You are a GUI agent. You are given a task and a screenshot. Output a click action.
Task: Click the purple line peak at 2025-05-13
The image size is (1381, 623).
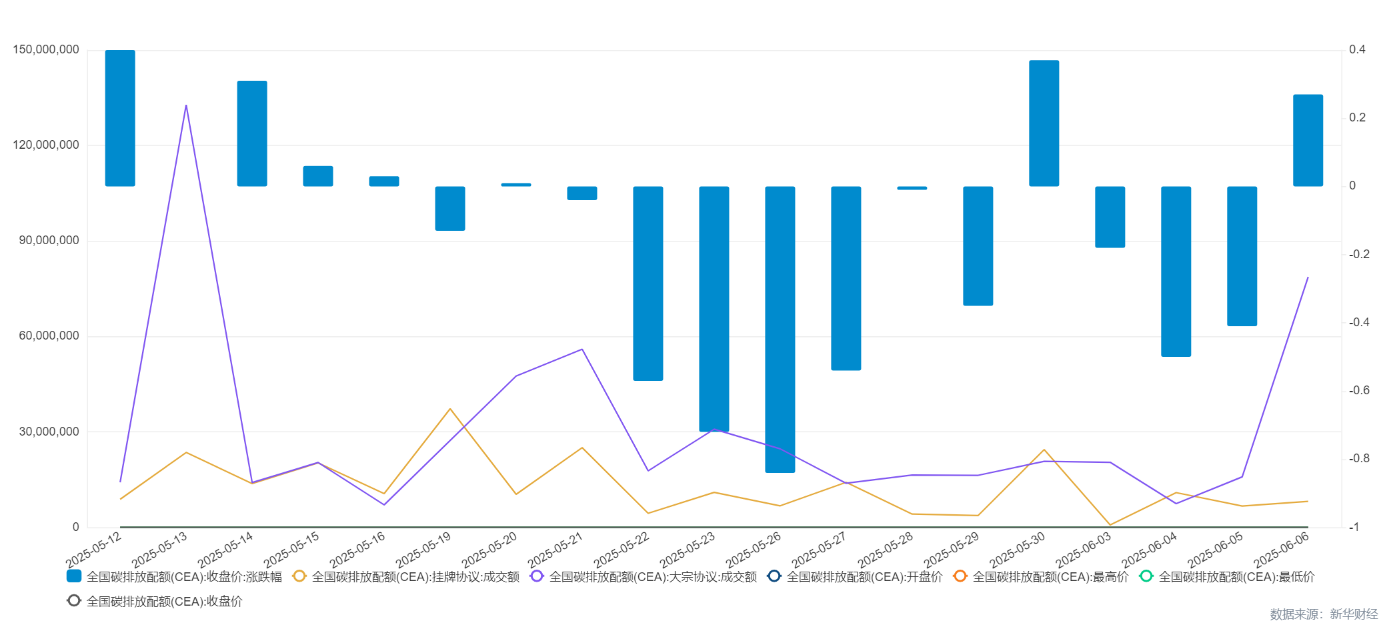click(x=186, y=105)
